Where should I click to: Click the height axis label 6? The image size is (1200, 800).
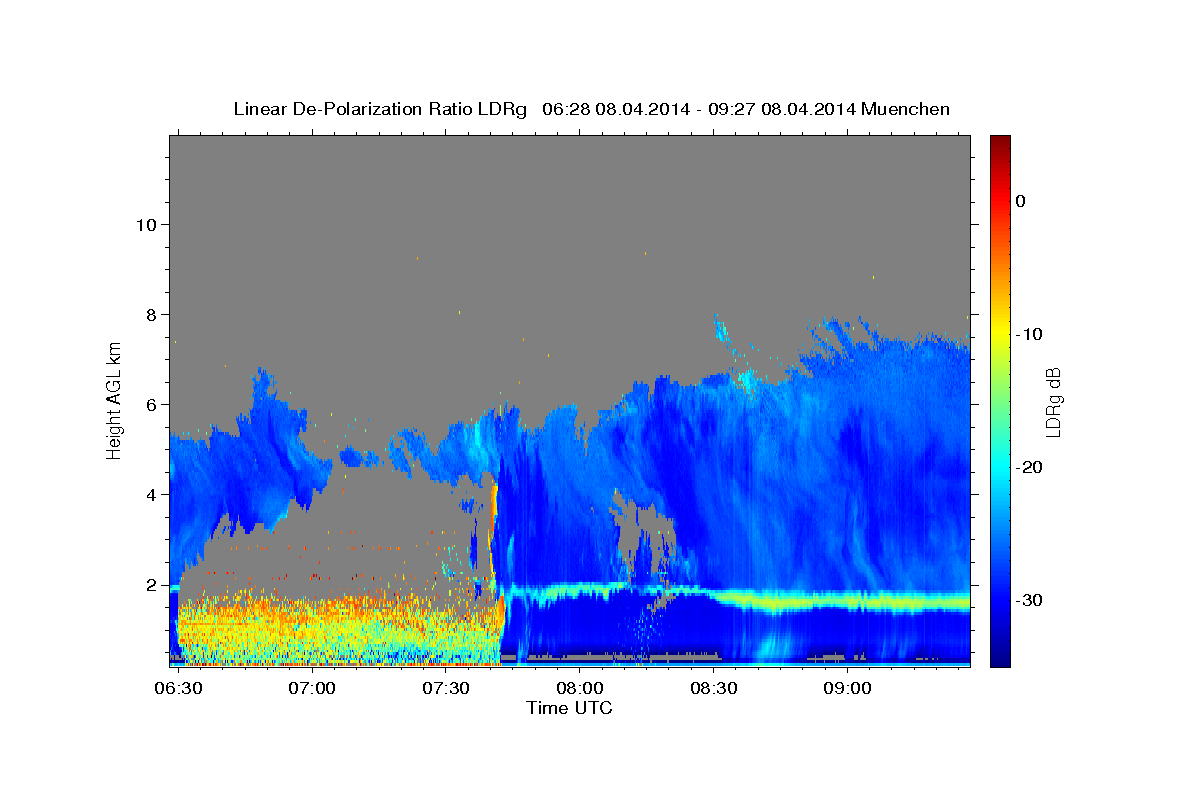[150, 405]
